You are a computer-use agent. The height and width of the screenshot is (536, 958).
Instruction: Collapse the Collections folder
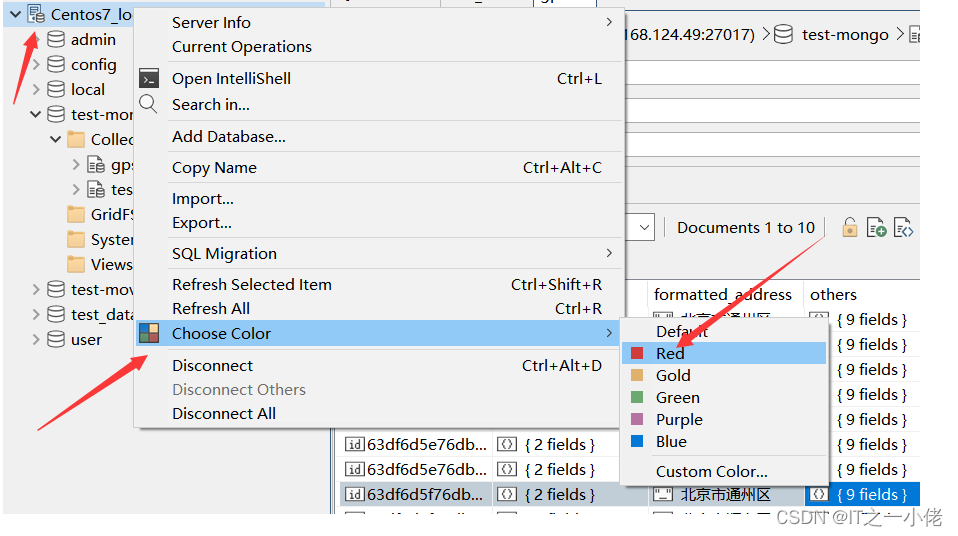[x=56, y=139]
